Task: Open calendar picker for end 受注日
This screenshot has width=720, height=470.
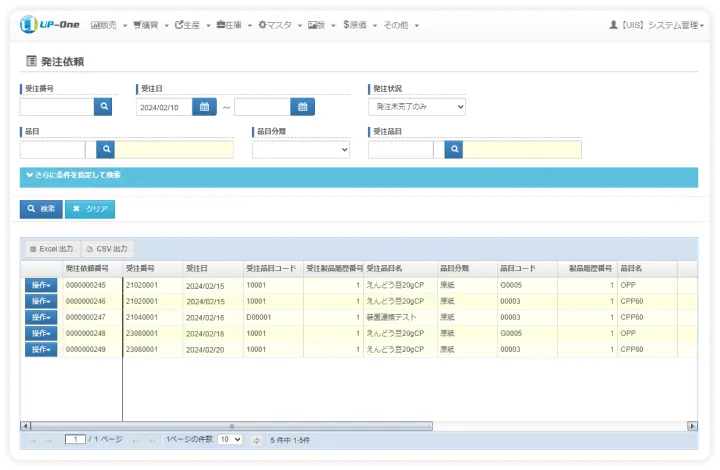Action: [302, 106]
